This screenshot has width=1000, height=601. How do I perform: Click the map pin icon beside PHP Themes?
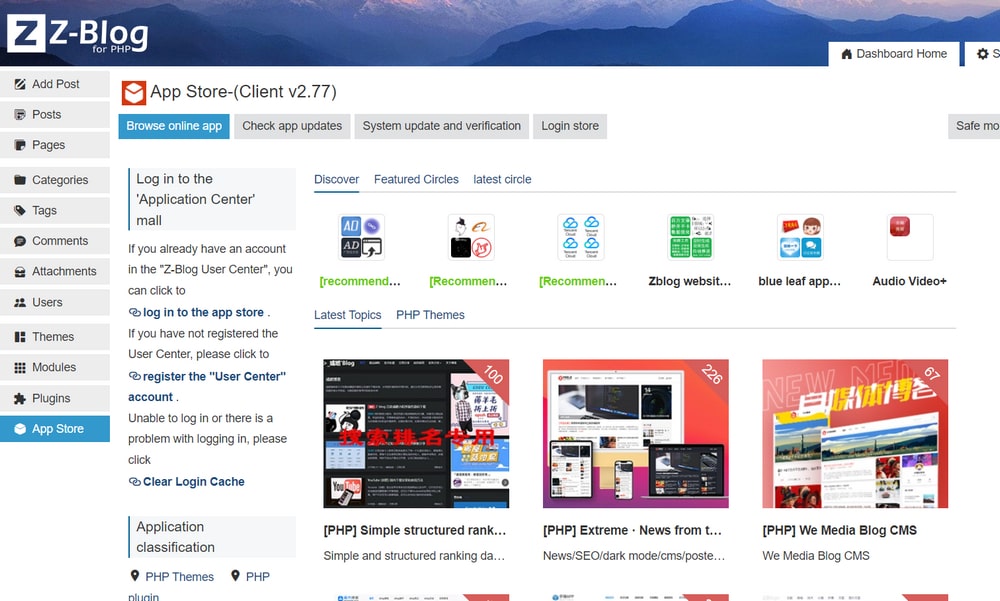[135, 576]
